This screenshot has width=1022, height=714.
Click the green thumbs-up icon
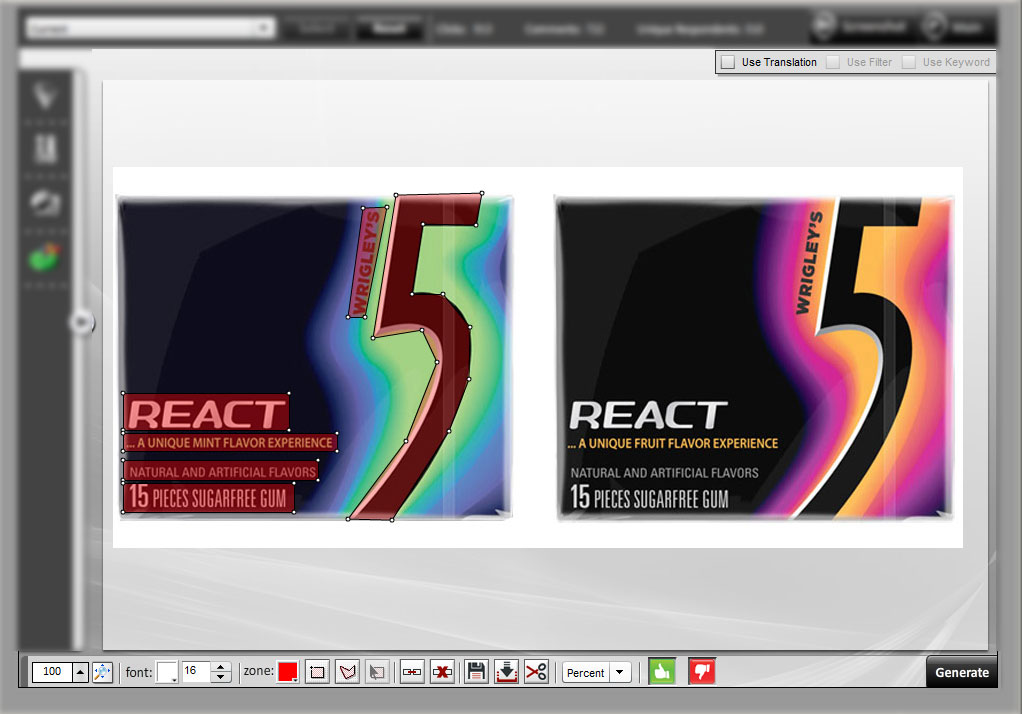(661, 672)
